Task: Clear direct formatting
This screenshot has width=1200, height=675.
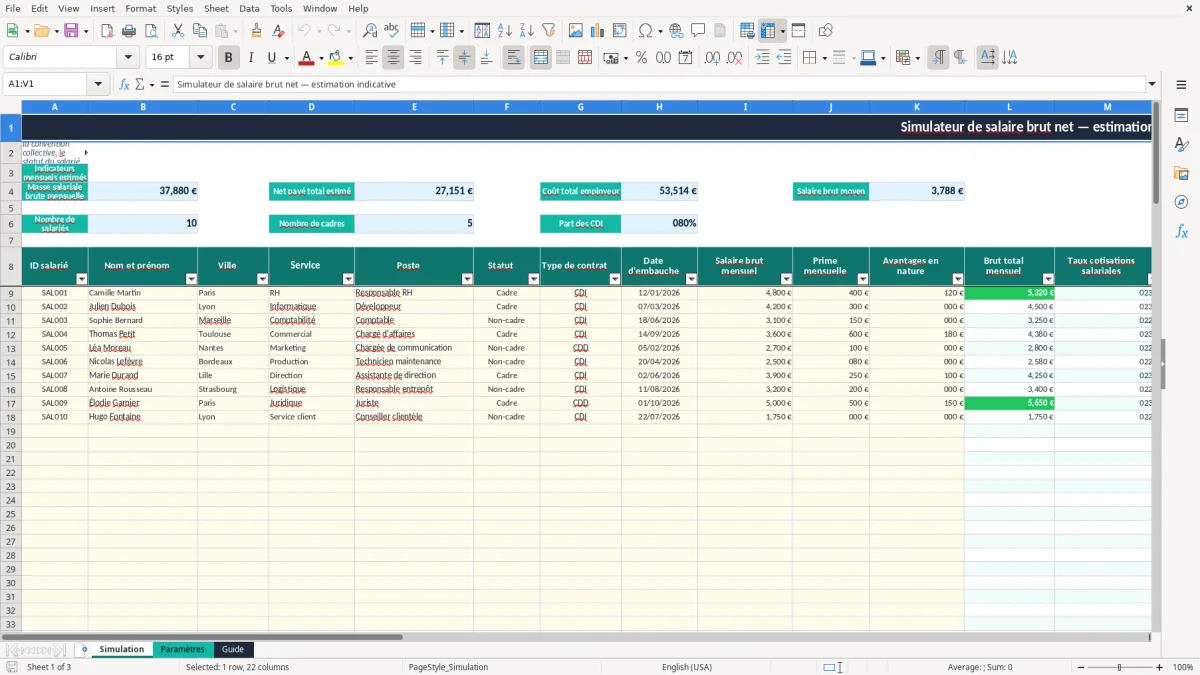Action: pyautogui.click(x=278, y=31)
